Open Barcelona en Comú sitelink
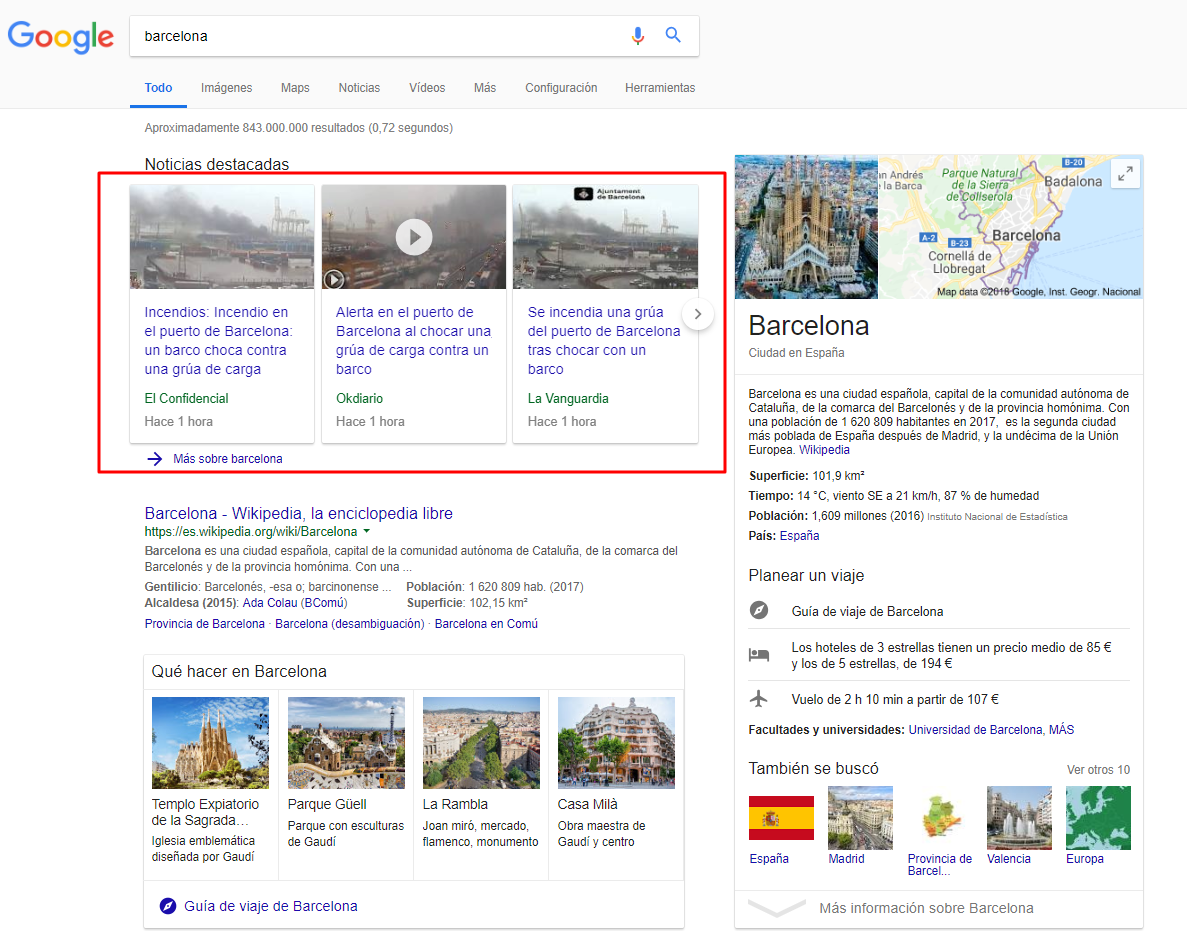 coord(486,624)
